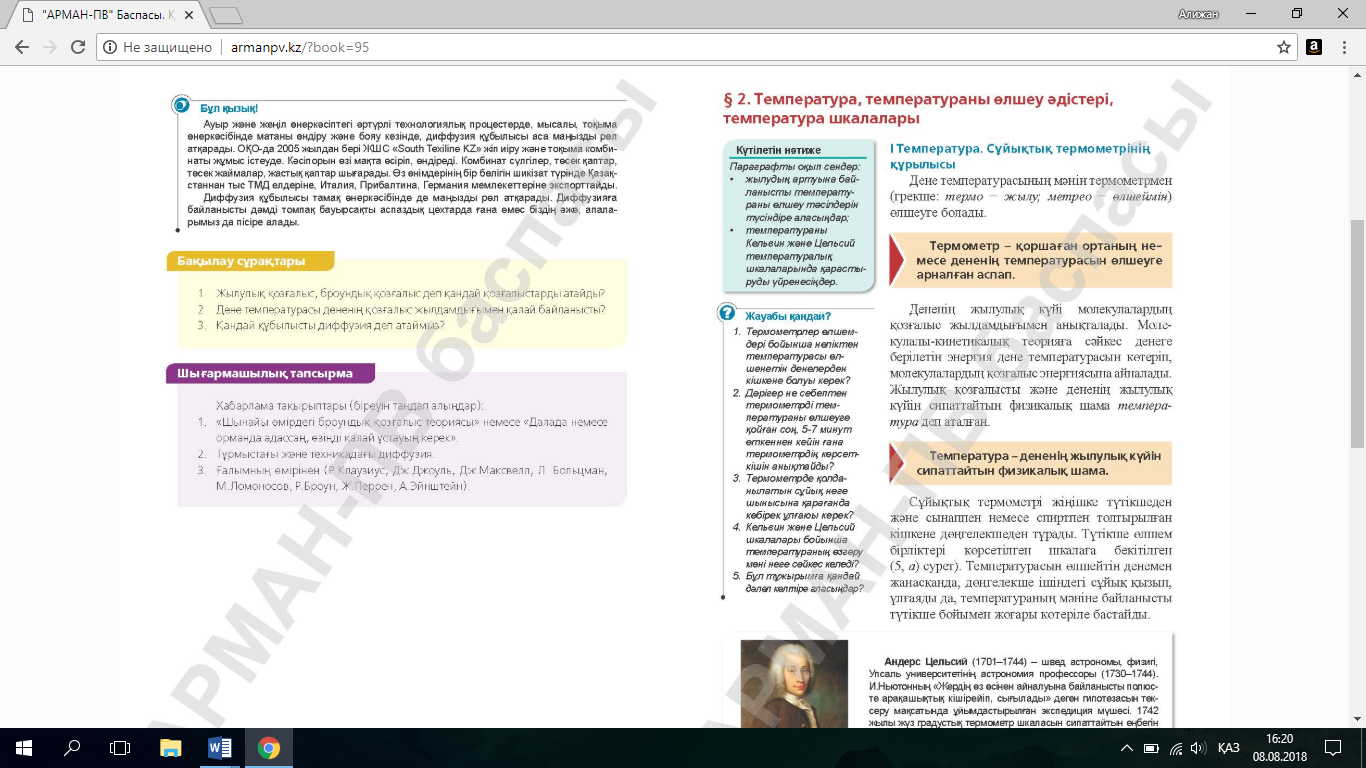The image size is (1366, 768).
Task: Click 'I Температура. Сұйықтық термометрінің құрылысы' subheading
Action: [1020, 156]
